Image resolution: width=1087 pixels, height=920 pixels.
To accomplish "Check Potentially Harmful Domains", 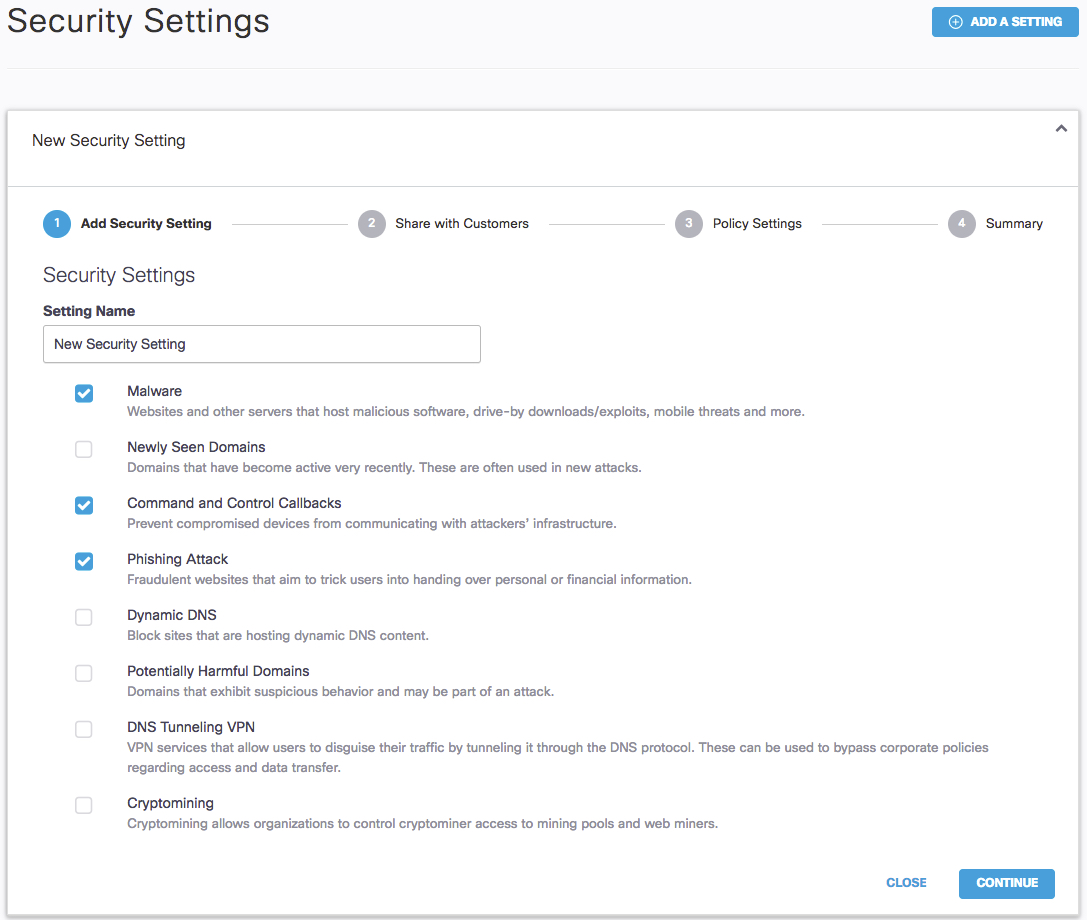I will (83, 673).
